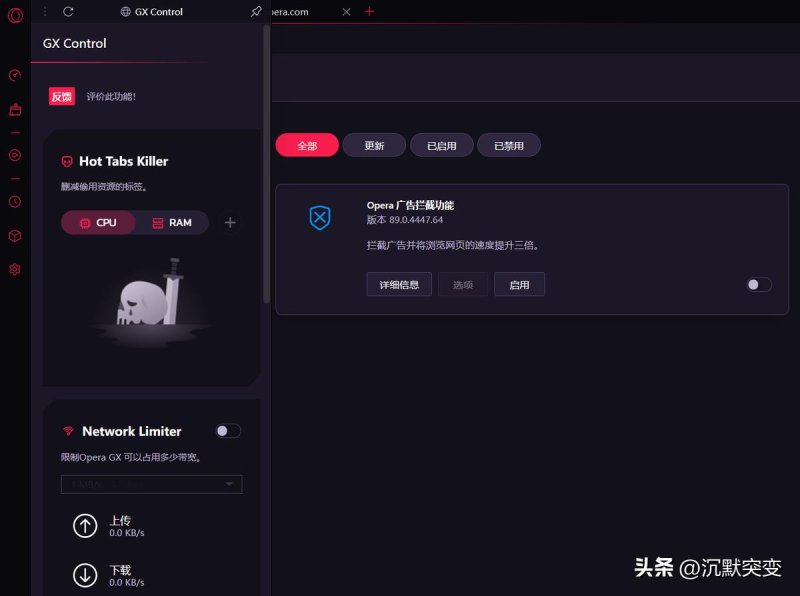
Task: Open the Player icon in sidebar
Action: click(x=15, y=155)
